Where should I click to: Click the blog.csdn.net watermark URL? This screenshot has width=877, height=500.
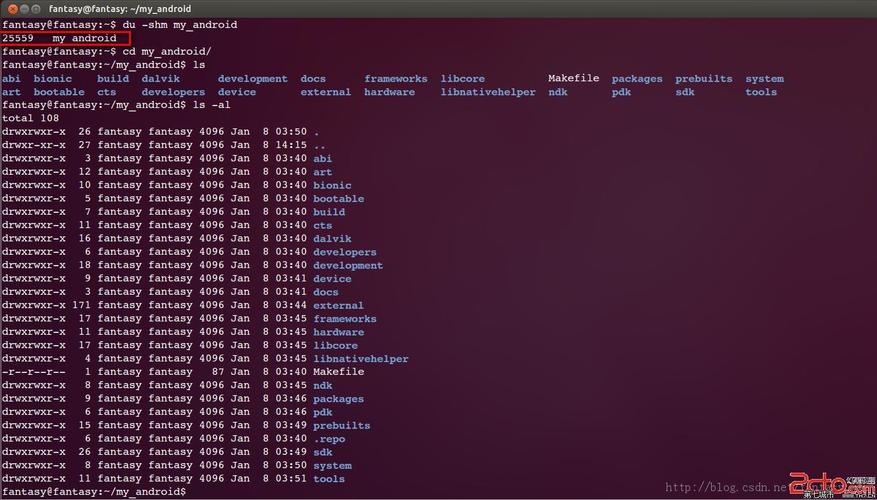tap(728, 488)
